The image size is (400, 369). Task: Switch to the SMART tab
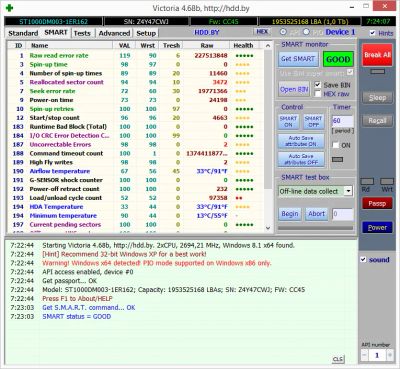coord(56,33)
